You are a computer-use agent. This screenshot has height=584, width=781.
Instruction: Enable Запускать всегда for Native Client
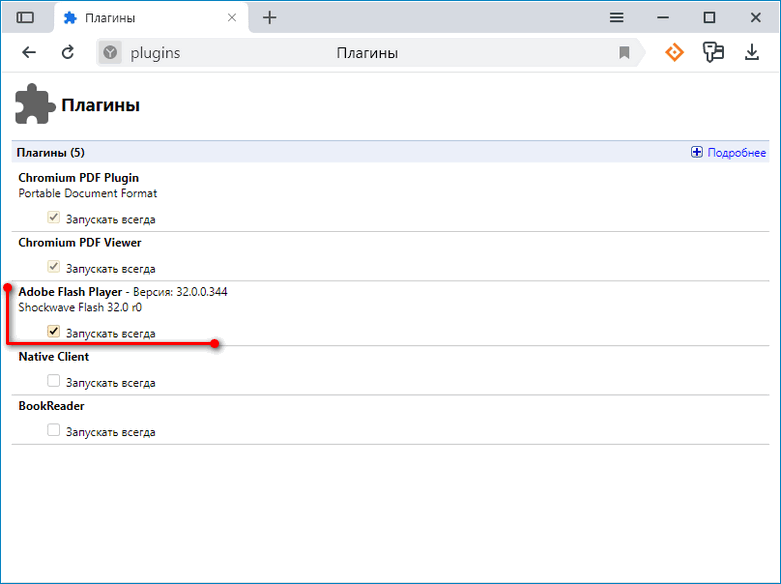[x=53, y=381]
